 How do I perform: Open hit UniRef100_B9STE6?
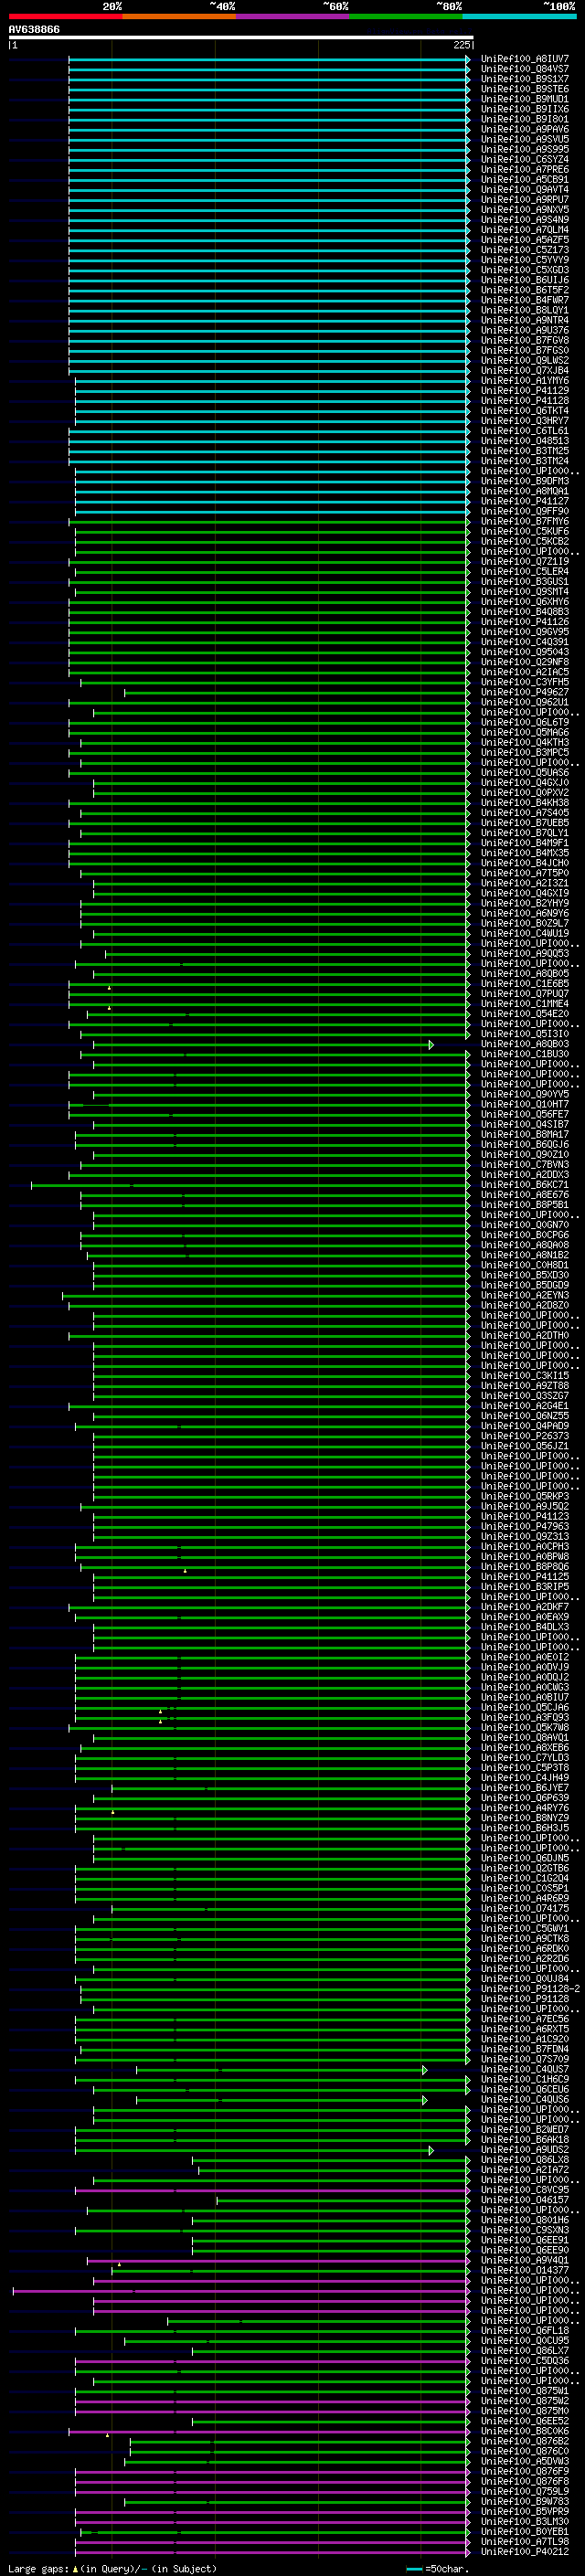(x=524, y=89)
